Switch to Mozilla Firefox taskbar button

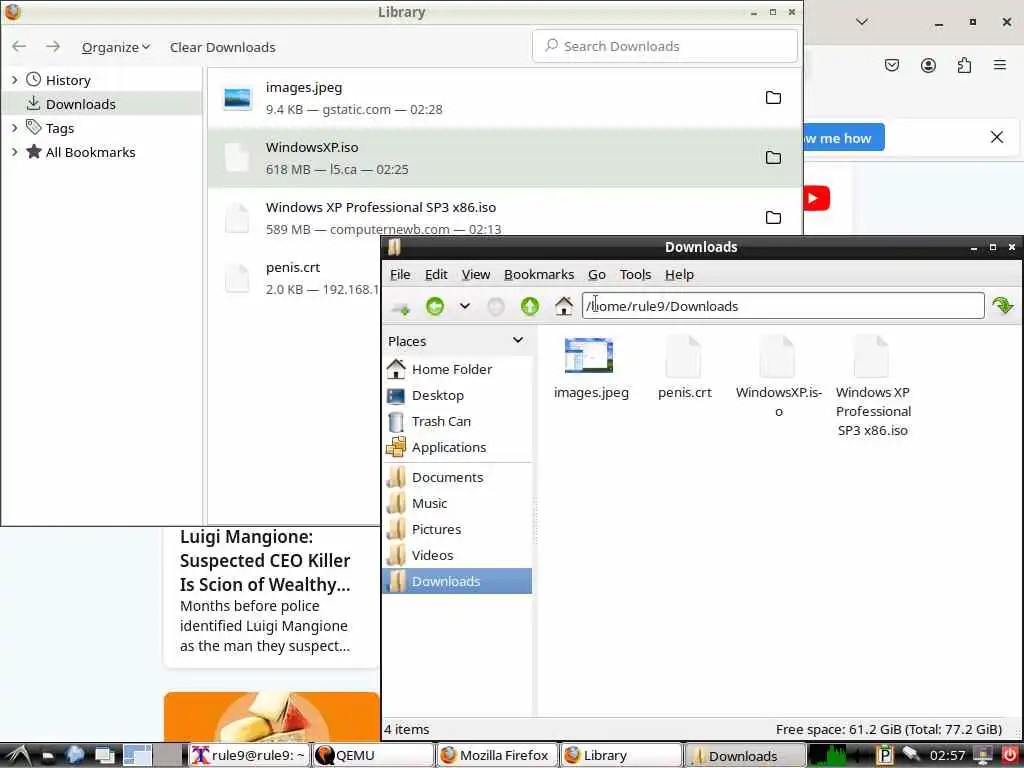point(497,756)
